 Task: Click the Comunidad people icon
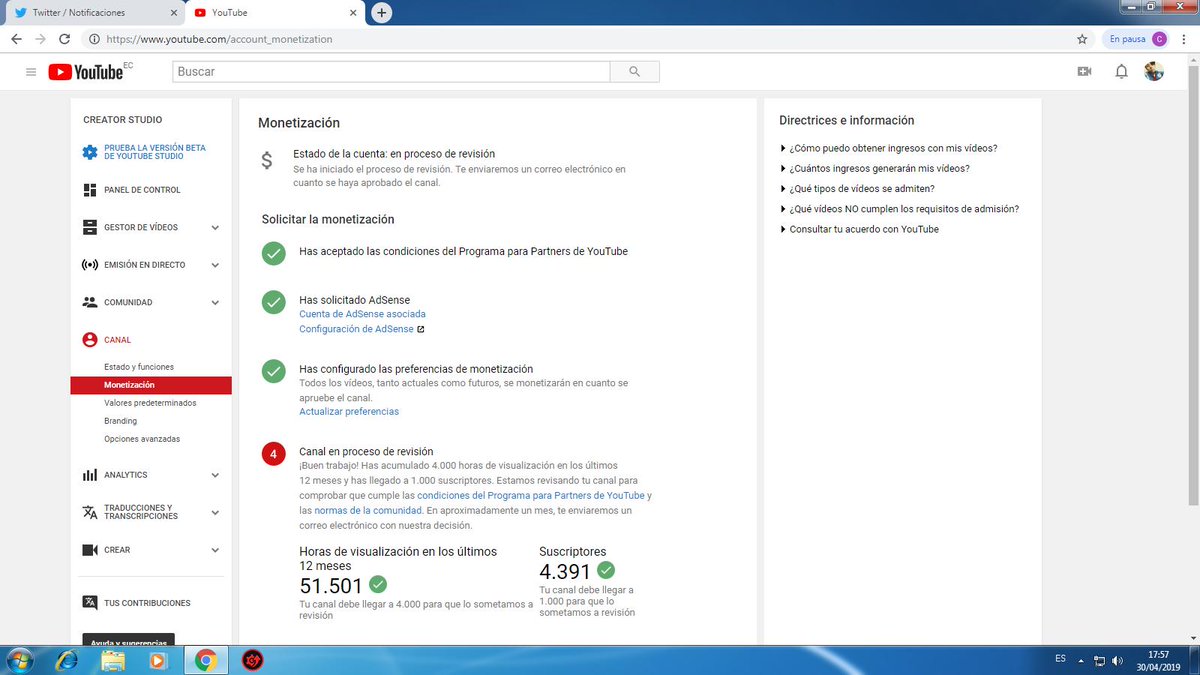(90, 302)
